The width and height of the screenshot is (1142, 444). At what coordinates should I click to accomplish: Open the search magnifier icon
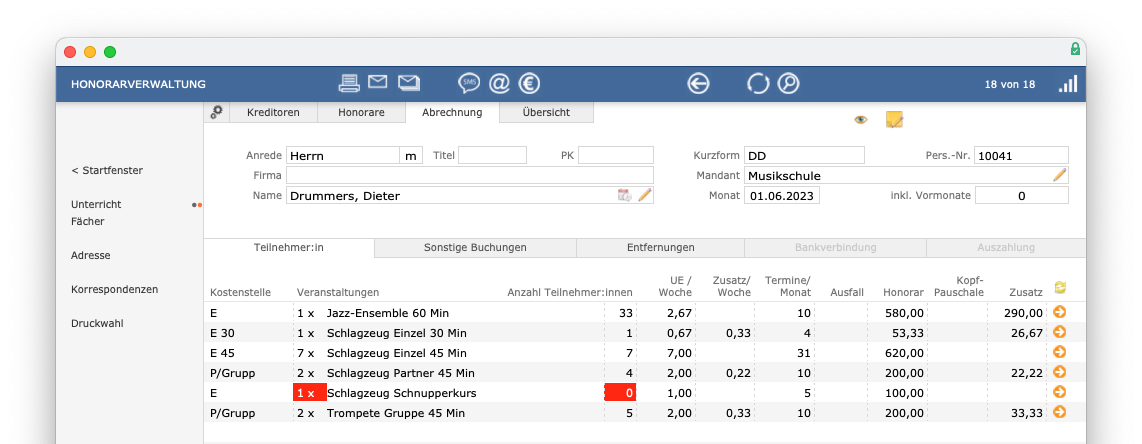(x=788, y=84)
